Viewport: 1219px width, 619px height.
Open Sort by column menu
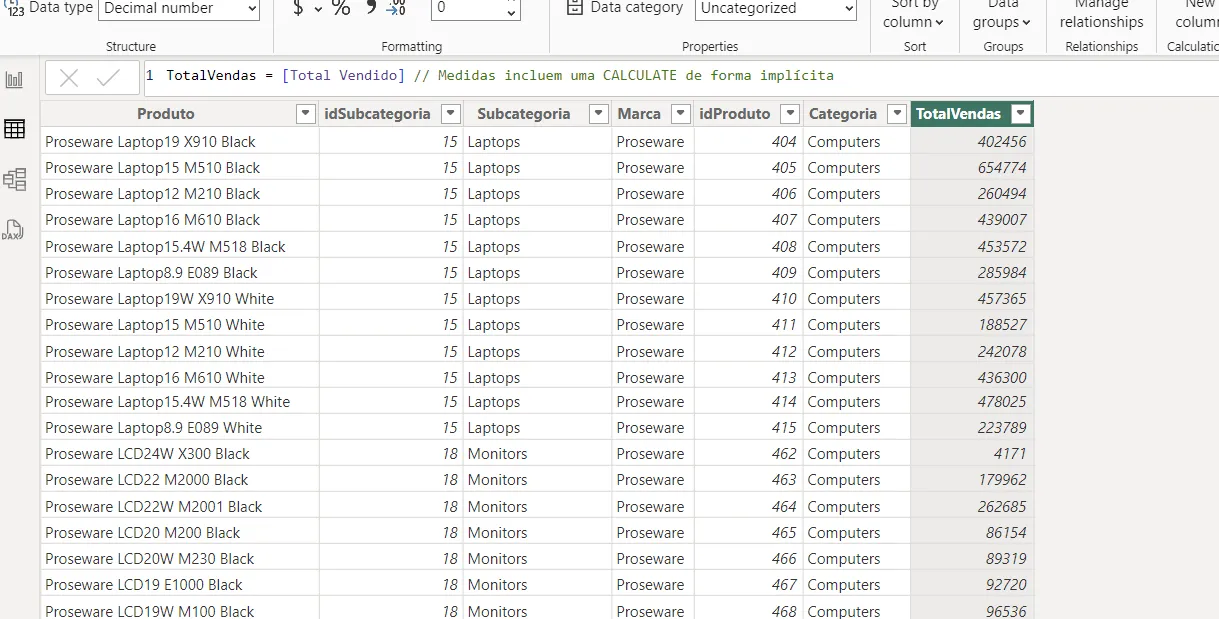click(x=914, y=14)
